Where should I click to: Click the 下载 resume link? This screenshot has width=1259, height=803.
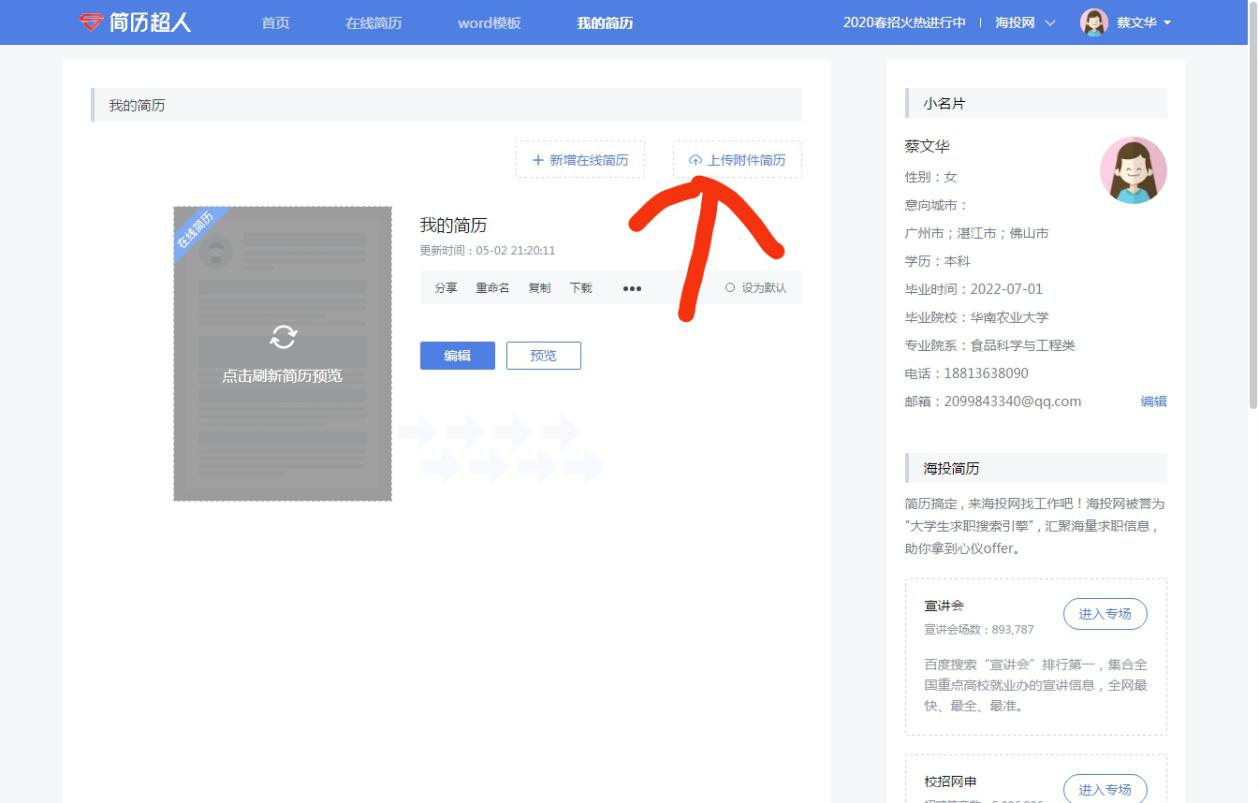580,288
